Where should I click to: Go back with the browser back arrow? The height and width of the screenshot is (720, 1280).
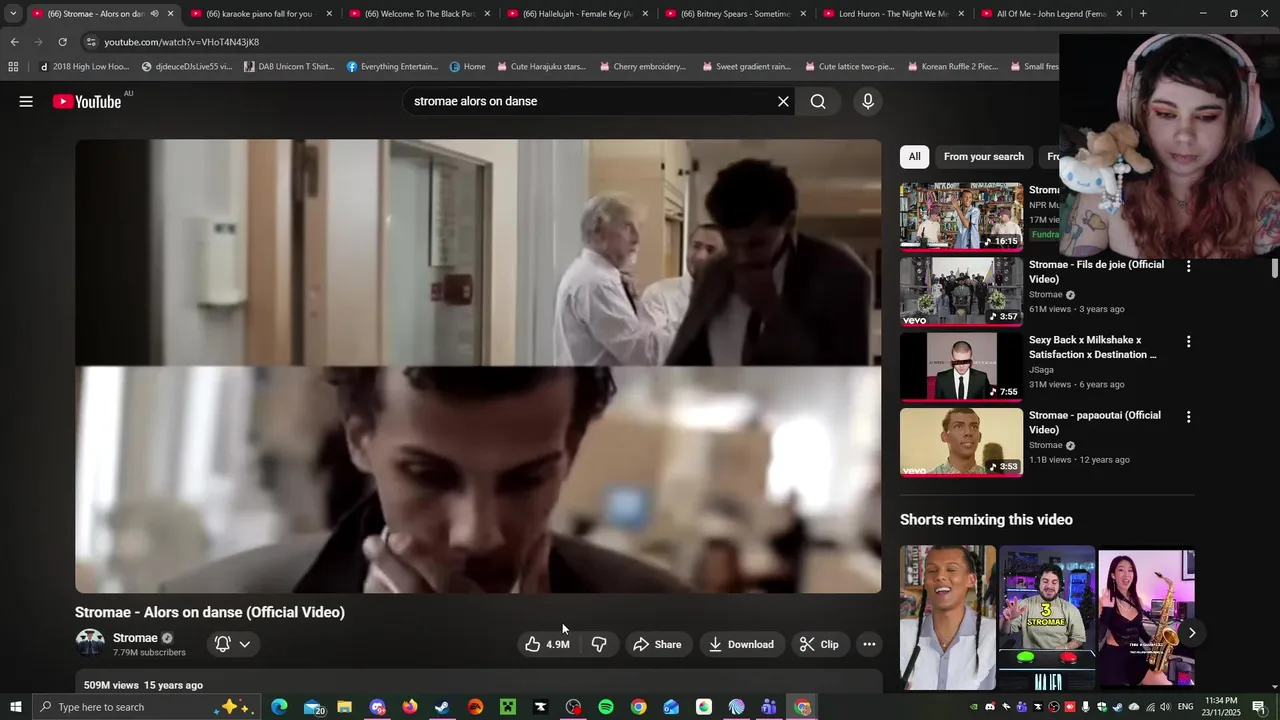[x=14, y=42]
